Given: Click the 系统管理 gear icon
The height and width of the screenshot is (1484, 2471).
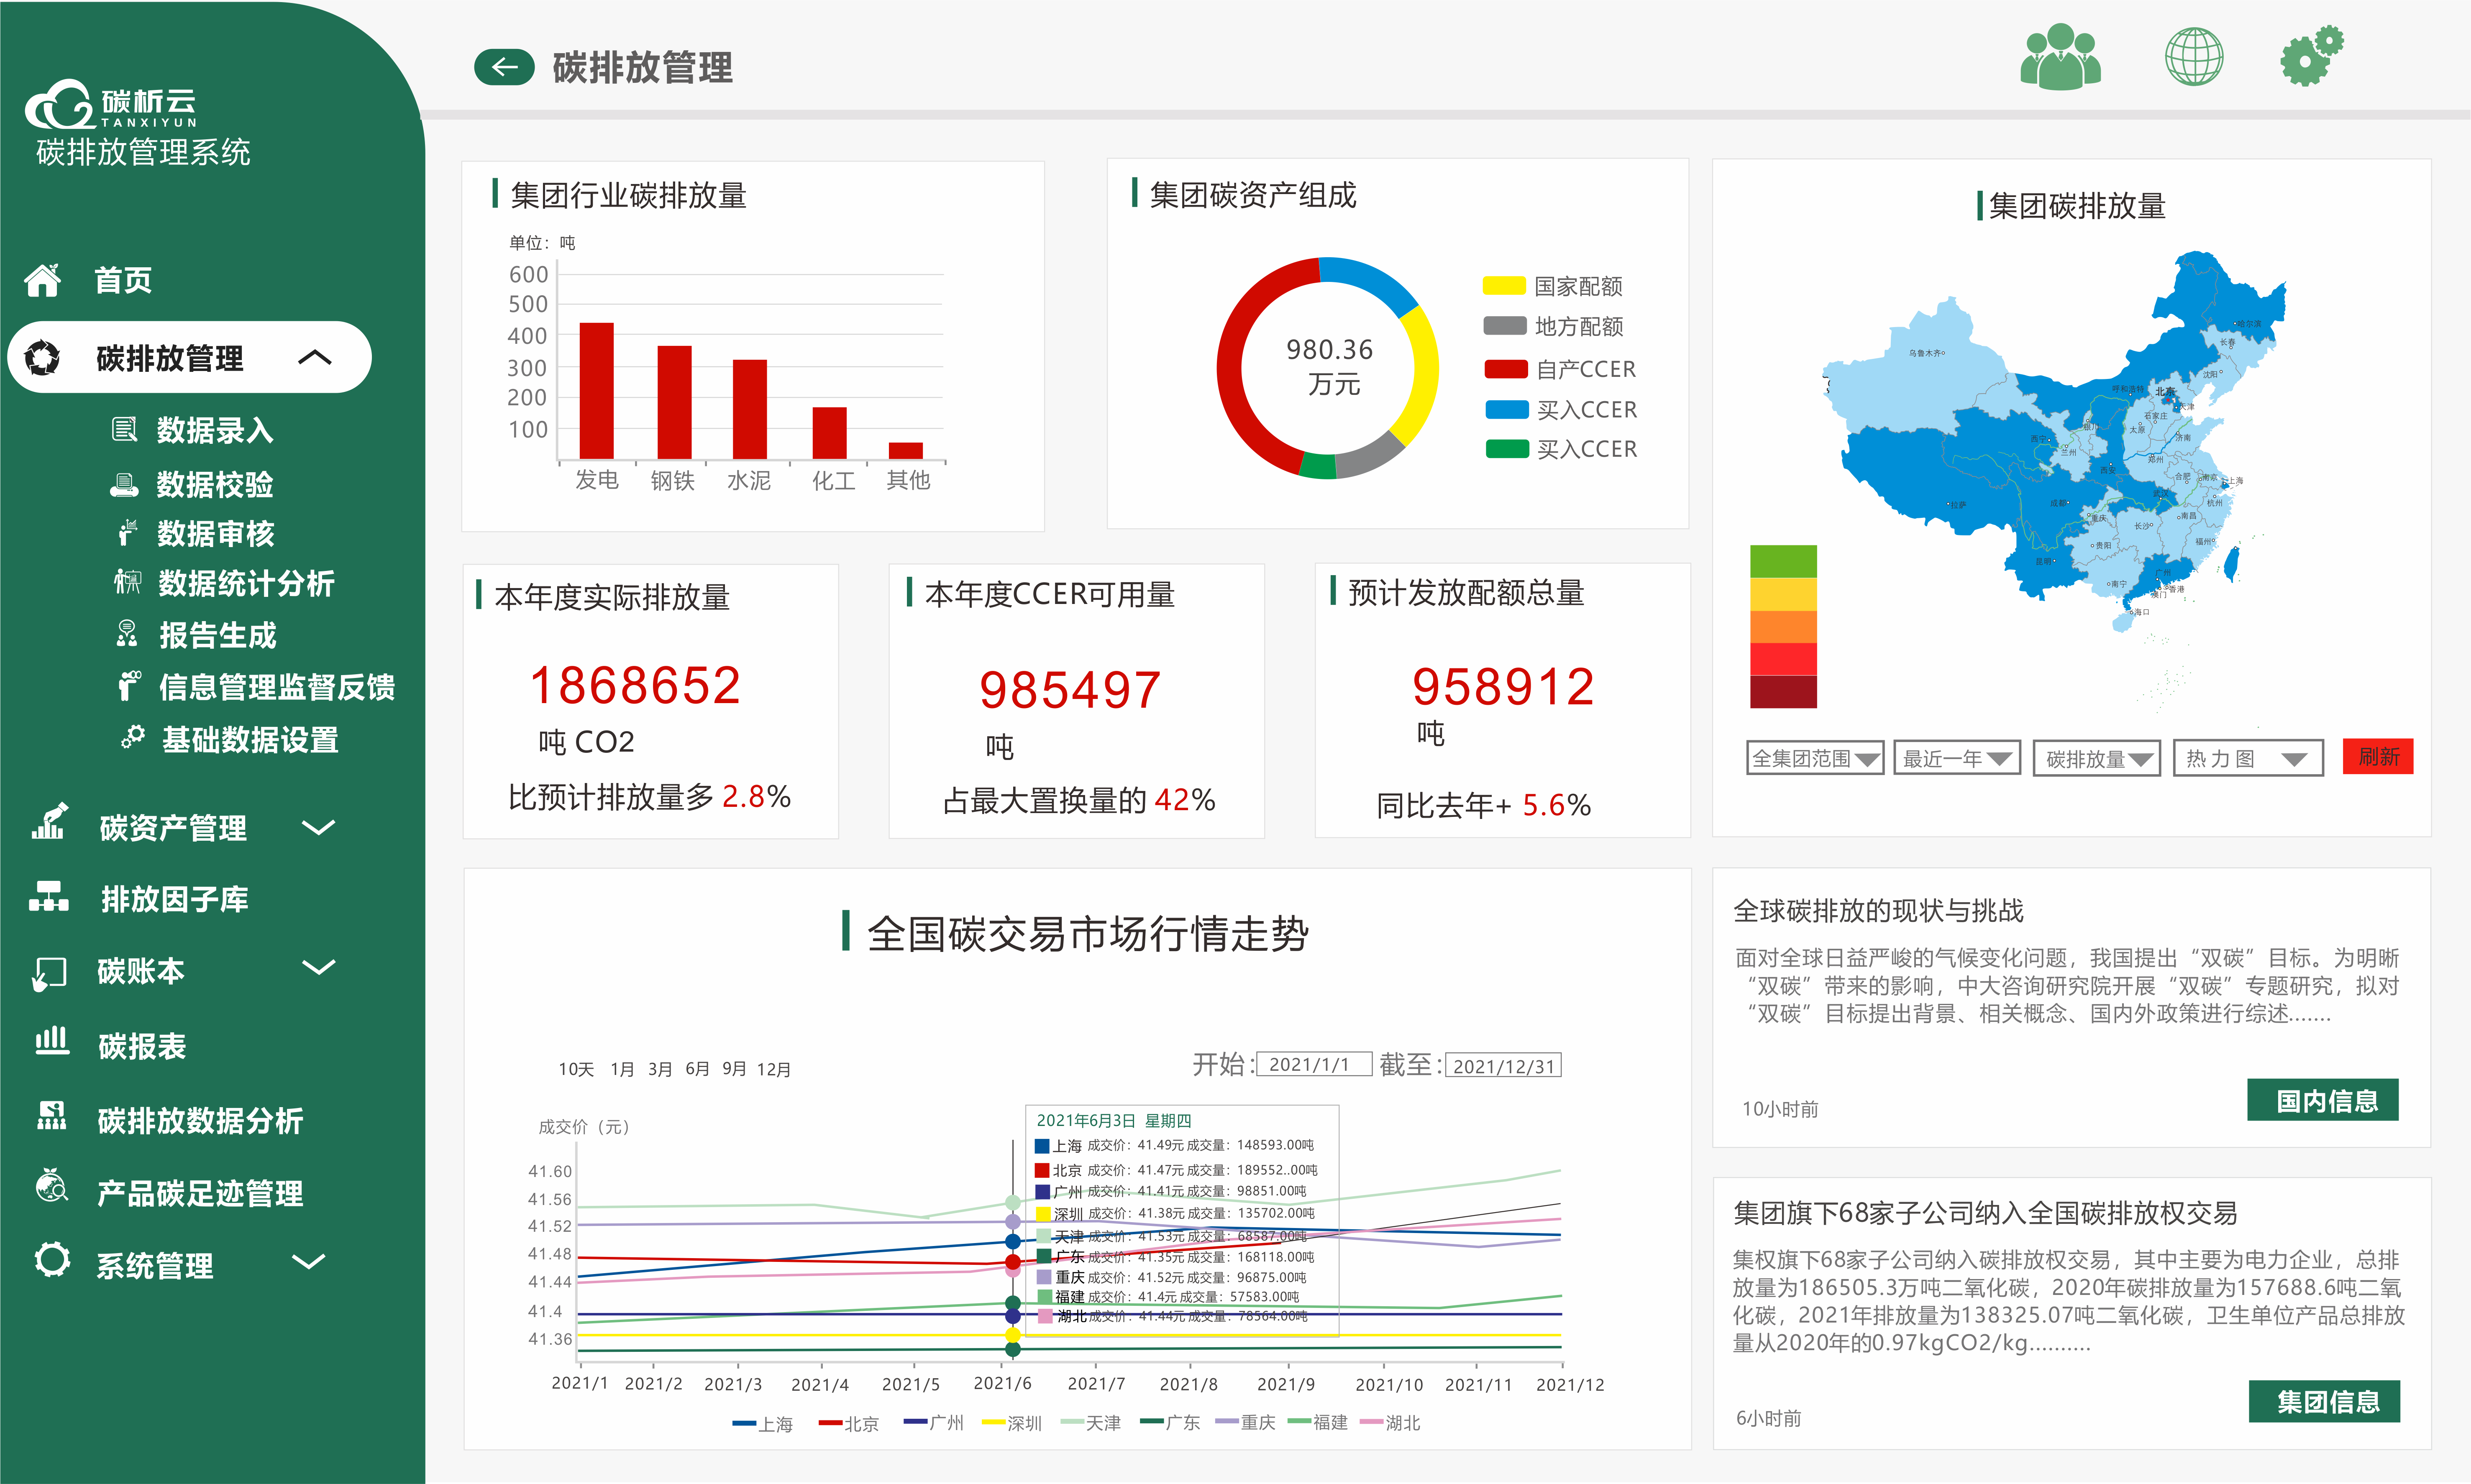Looking at the screenshot, I should [52, 1260].
